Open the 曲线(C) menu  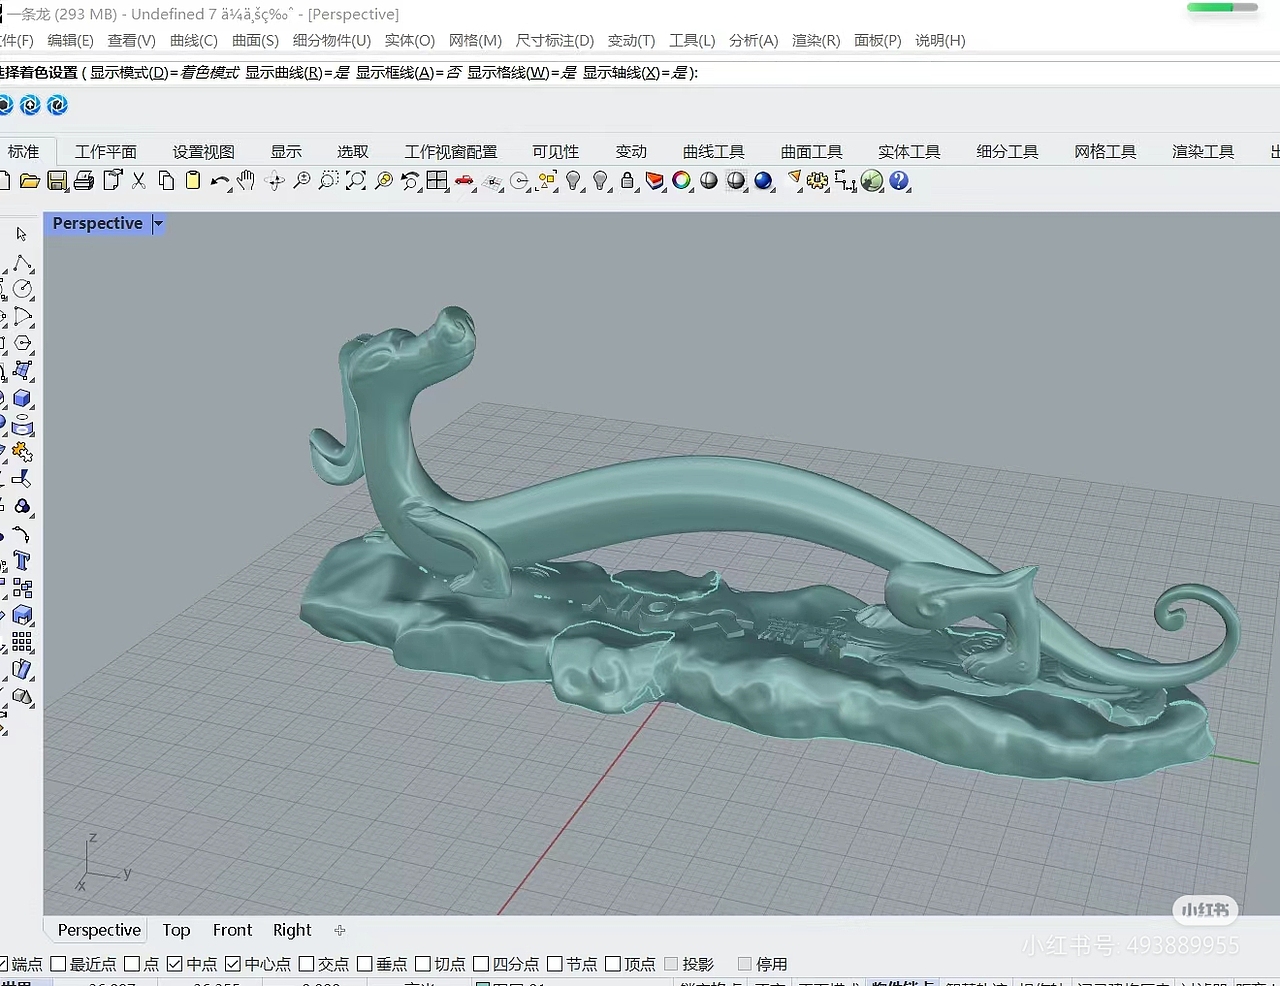(x=194, y=41)
